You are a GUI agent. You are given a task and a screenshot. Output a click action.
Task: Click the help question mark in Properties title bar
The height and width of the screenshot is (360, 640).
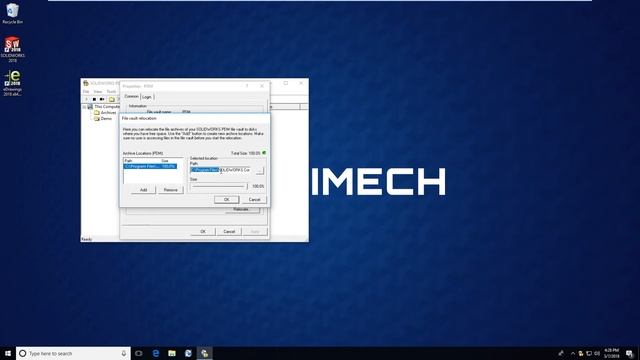point(247,86)
